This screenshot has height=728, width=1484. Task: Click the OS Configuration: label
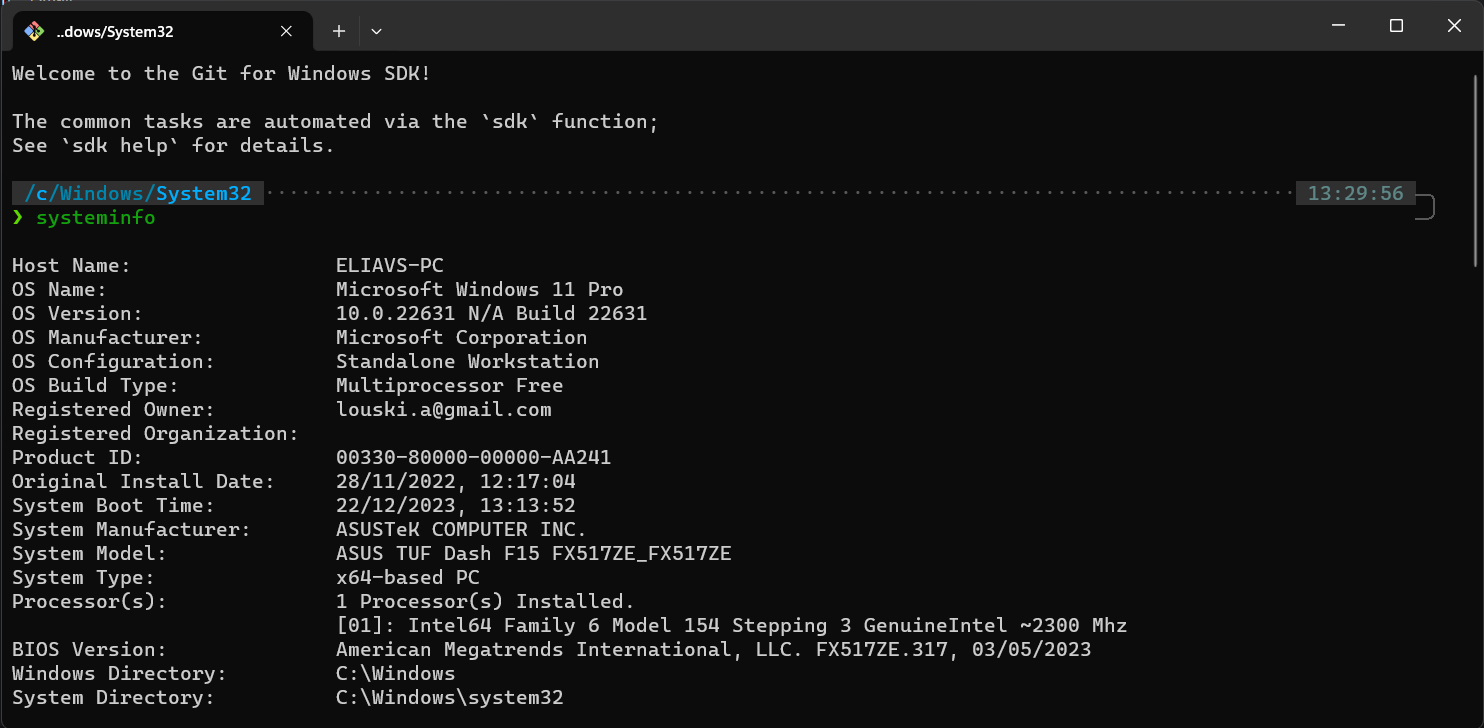[114, 361]
